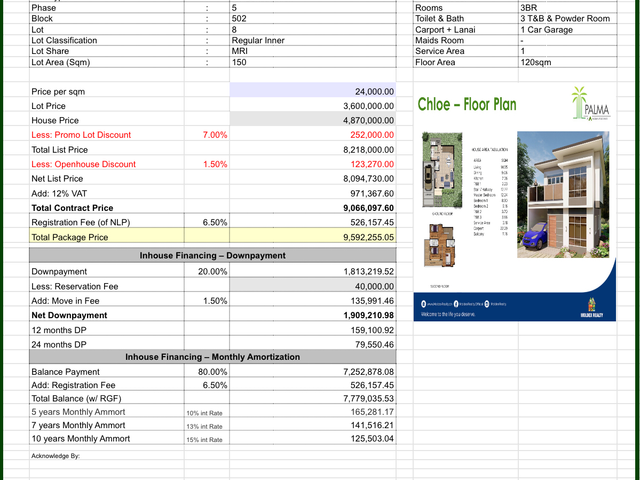Click the Chloe – Floor Plan title
640x480 pixels.
pos(467,104)
